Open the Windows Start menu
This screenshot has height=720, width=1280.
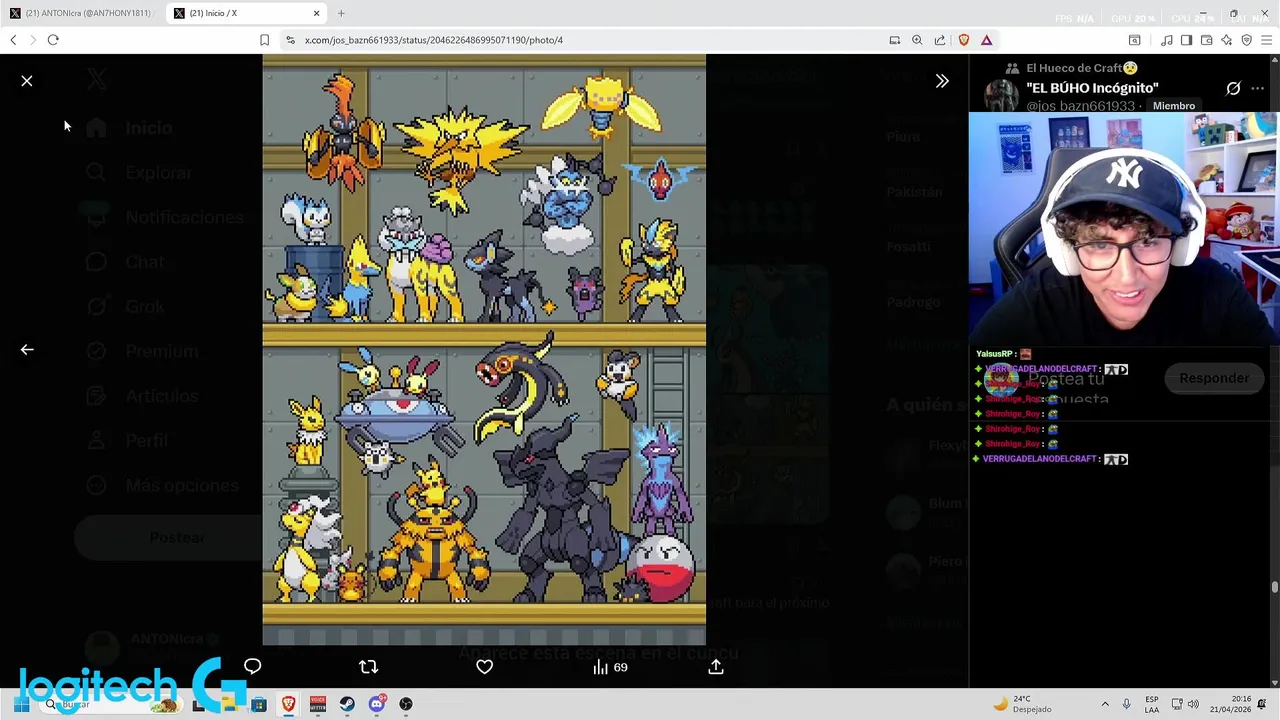pos(21,704)
